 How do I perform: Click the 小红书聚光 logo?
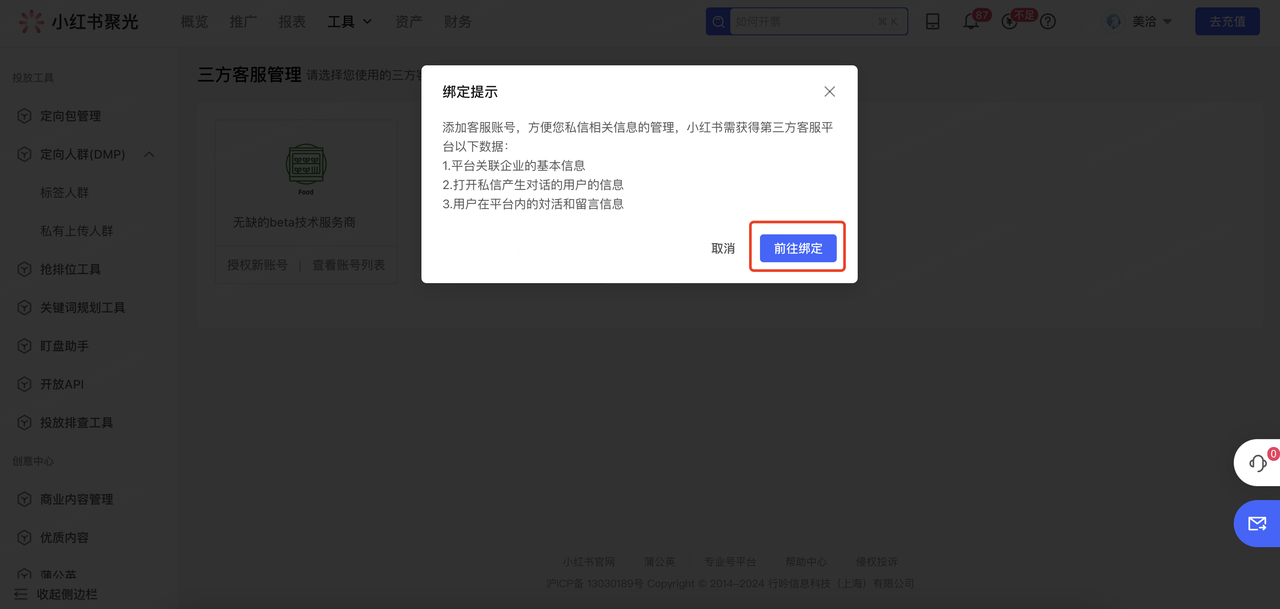(x=78, y=21)
